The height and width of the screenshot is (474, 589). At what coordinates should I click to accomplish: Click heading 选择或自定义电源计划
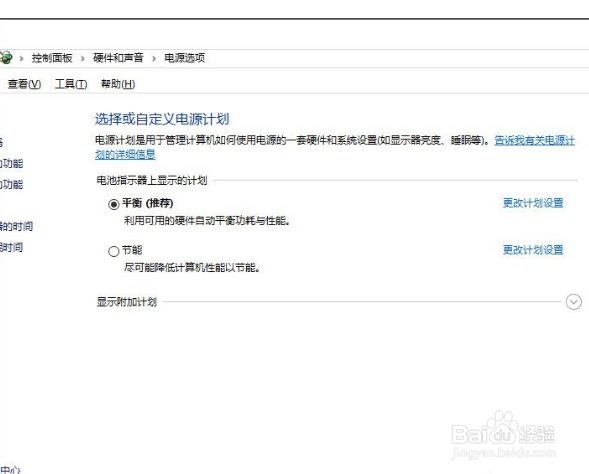tap(162, 119)
